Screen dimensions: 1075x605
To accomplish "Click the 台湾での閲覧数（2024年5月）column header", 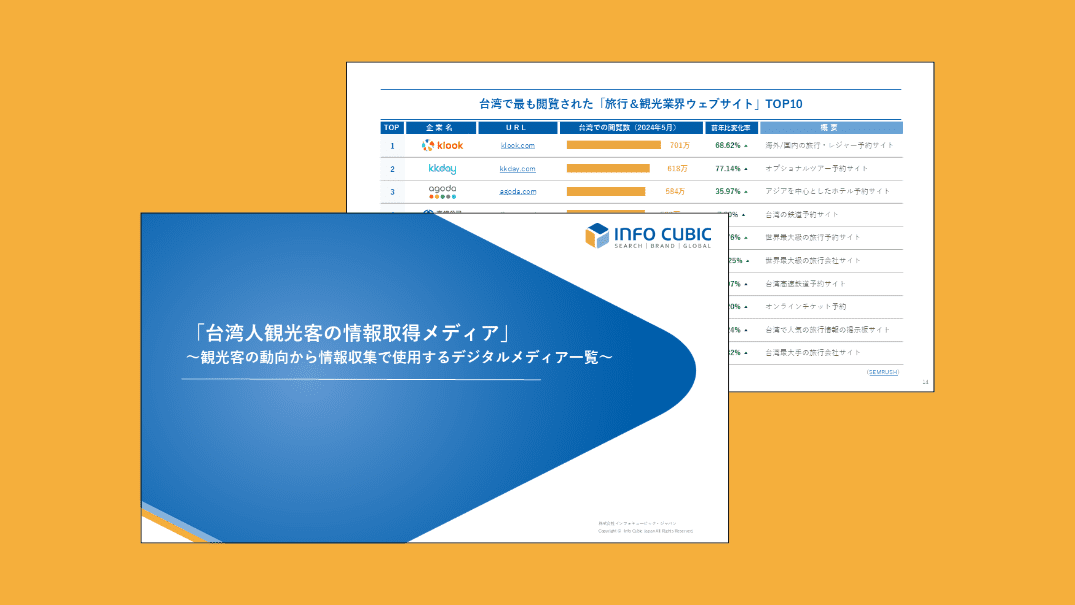I will click(631, 128).
